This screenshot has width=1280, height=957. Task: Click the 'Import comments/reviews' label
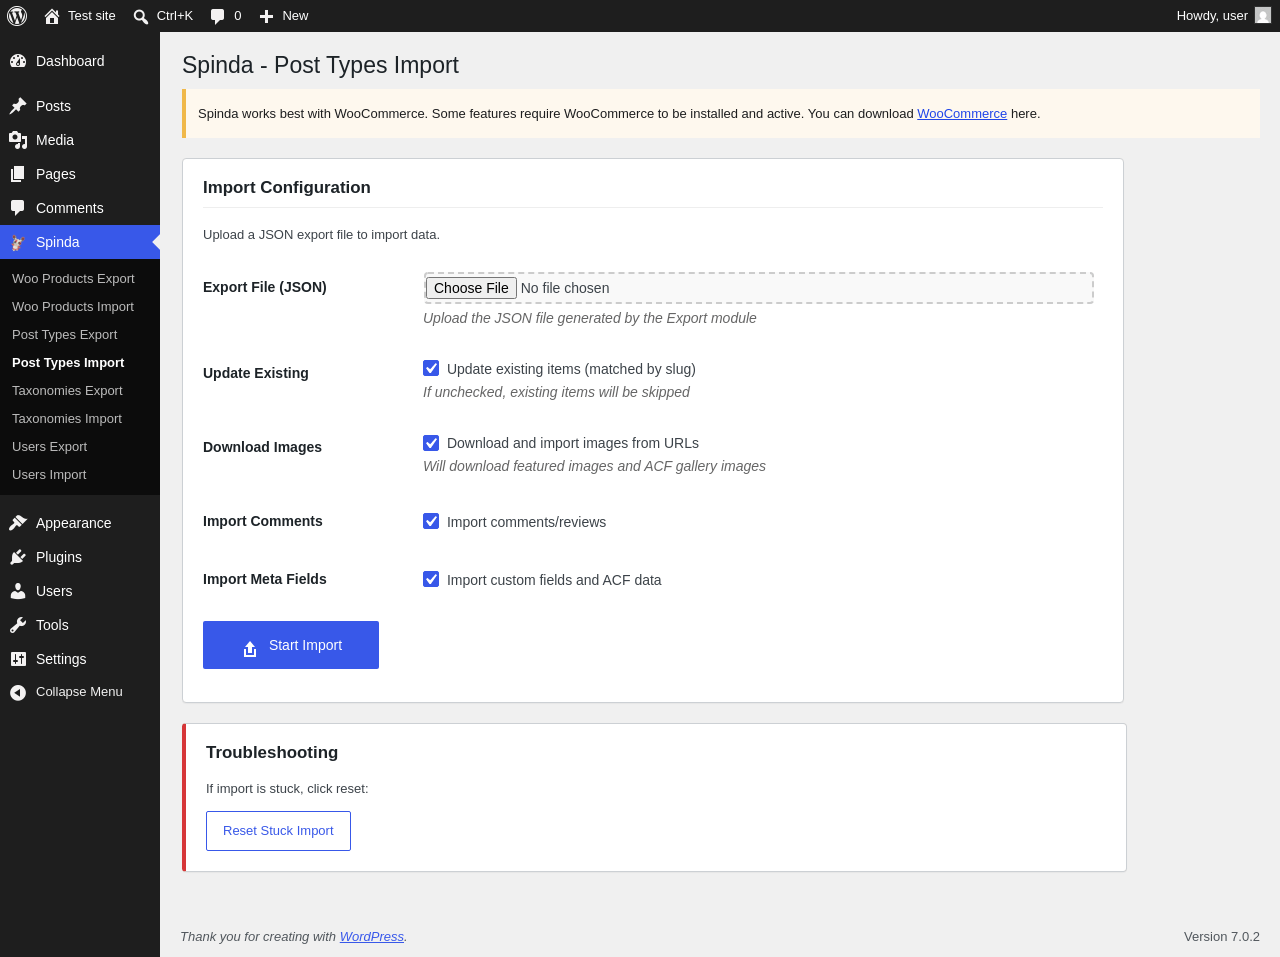pyautogui.click(x=526, y=522)
